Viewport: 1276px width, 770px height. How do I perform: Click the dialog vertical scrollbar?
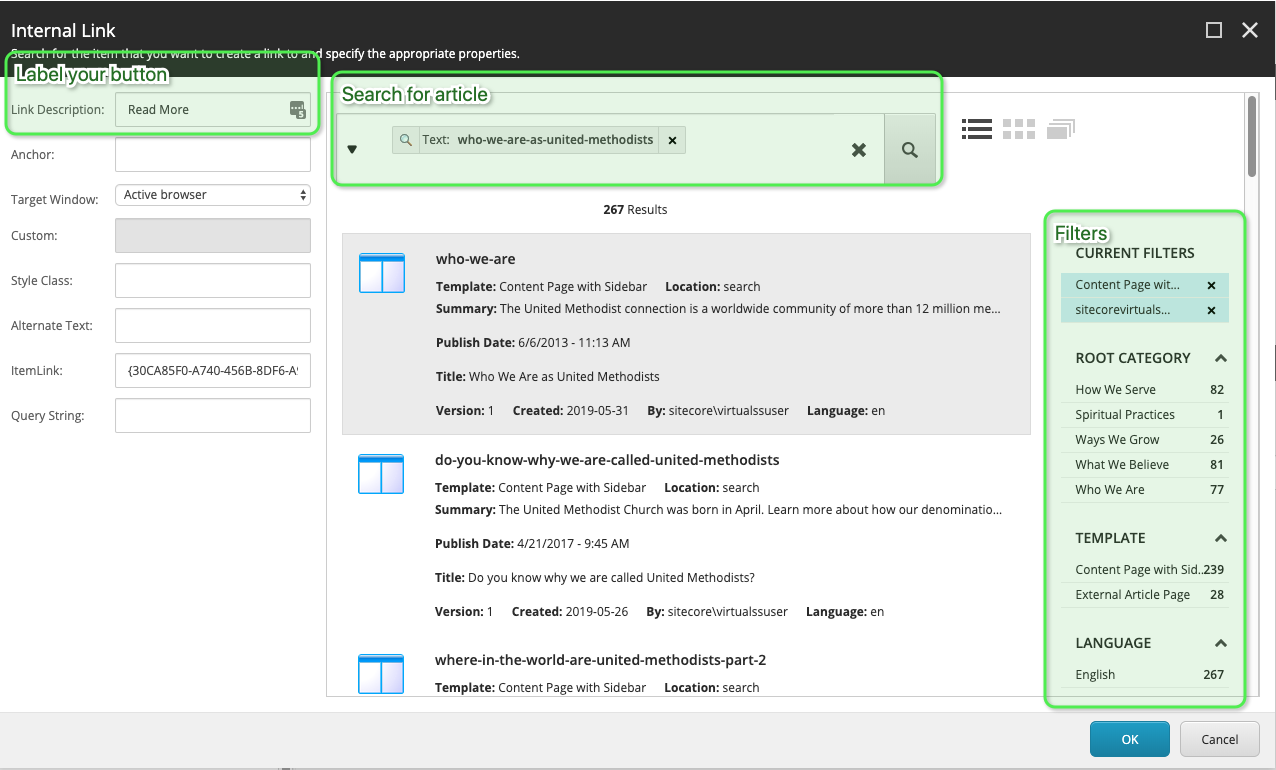(x=1251, y=136)
